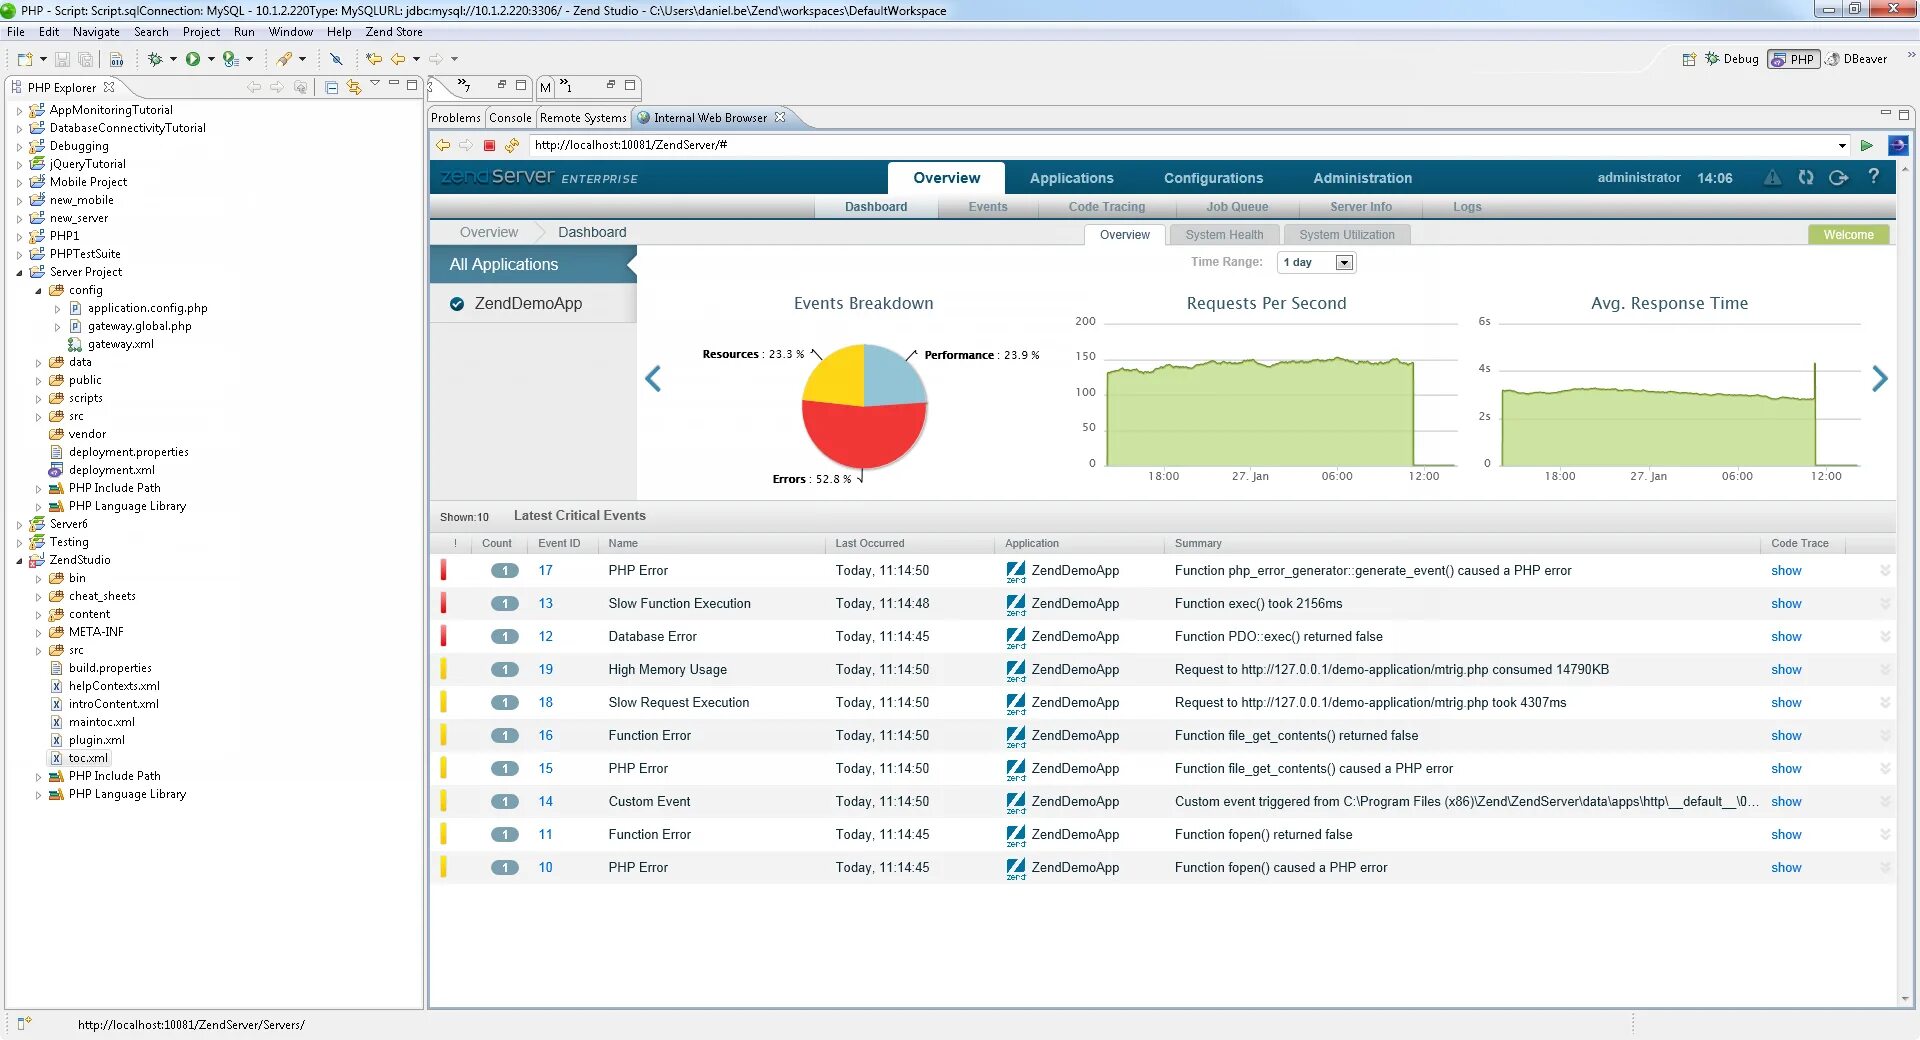Expand details chevron for event 17 row
This screenshot has width=1920, height=1040.
[1884, 571]
